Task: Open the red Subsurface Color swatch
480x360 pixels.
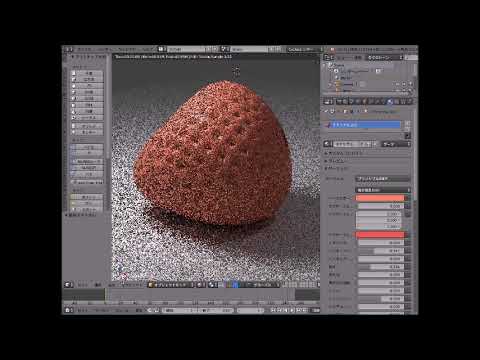Action: 380,235
